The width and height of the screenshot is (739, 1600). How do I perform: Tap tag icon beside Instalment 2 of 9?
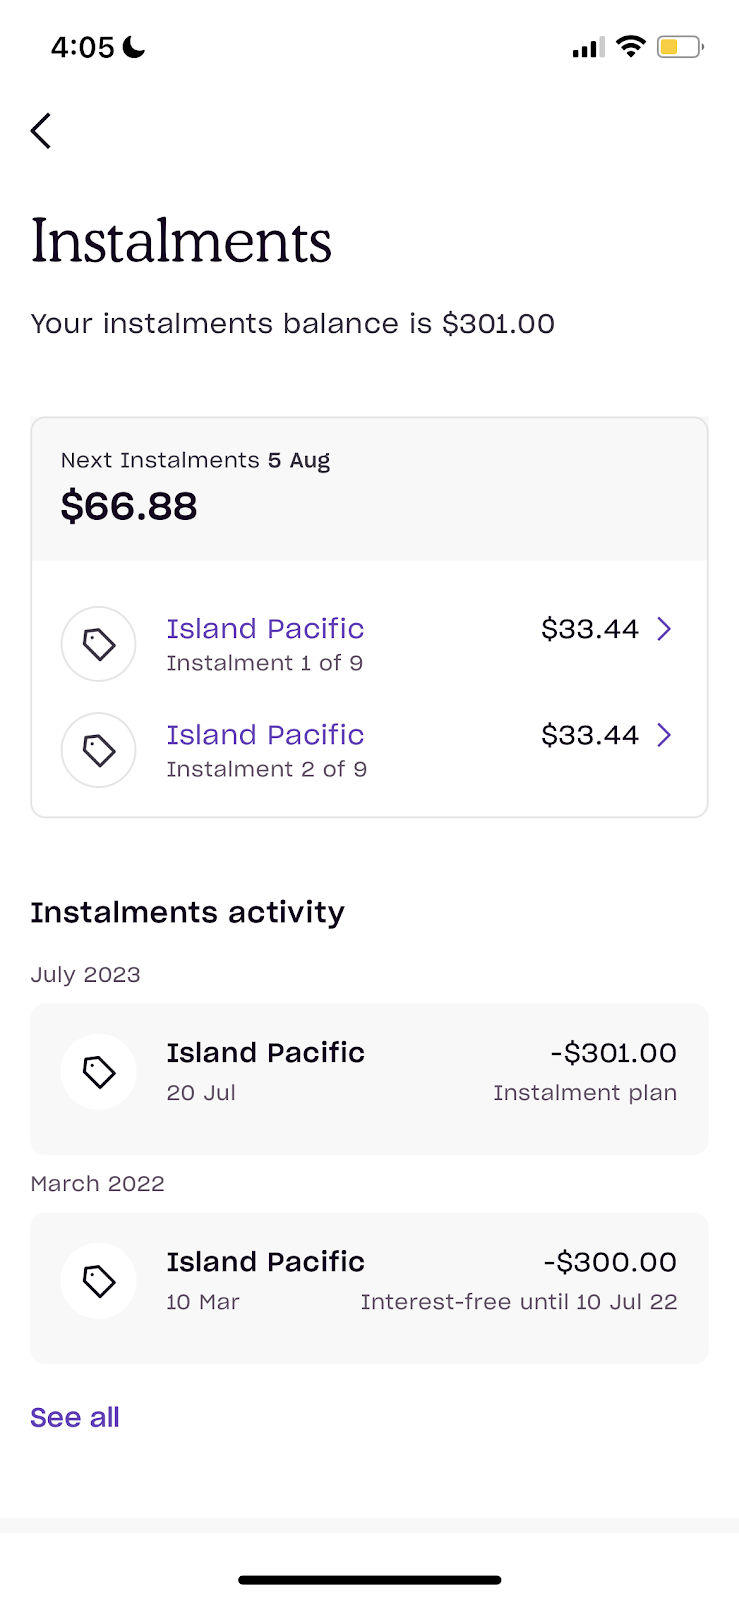[98, 750]
